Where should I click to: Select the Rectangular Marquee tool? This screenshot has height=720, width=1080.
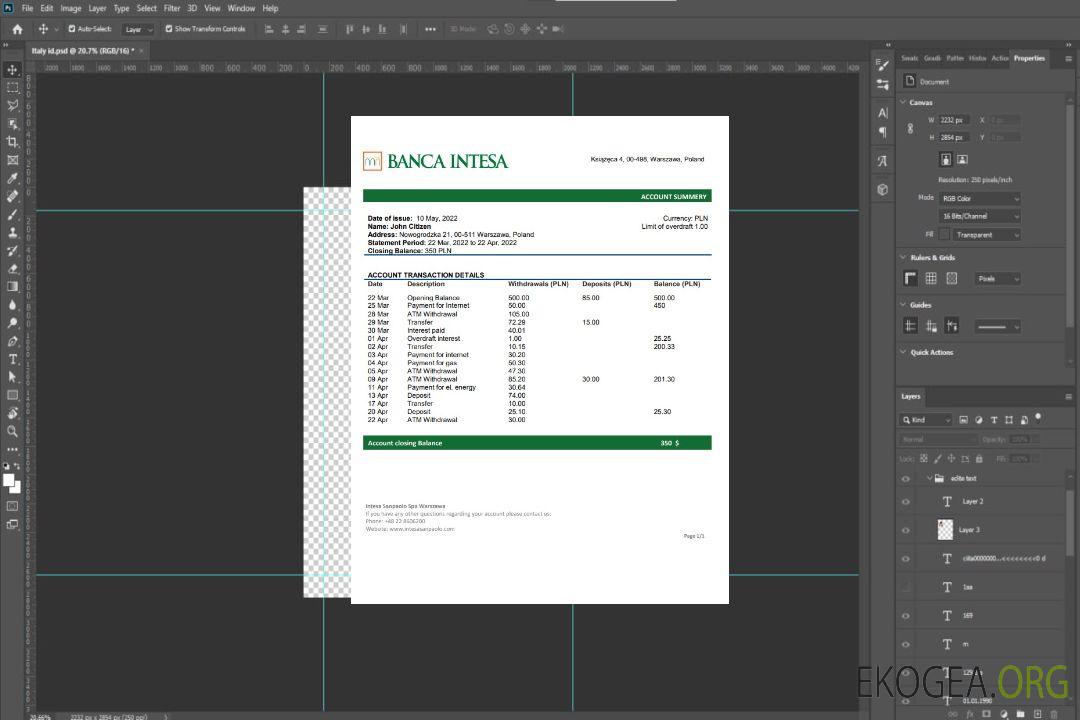click(12, 88)
